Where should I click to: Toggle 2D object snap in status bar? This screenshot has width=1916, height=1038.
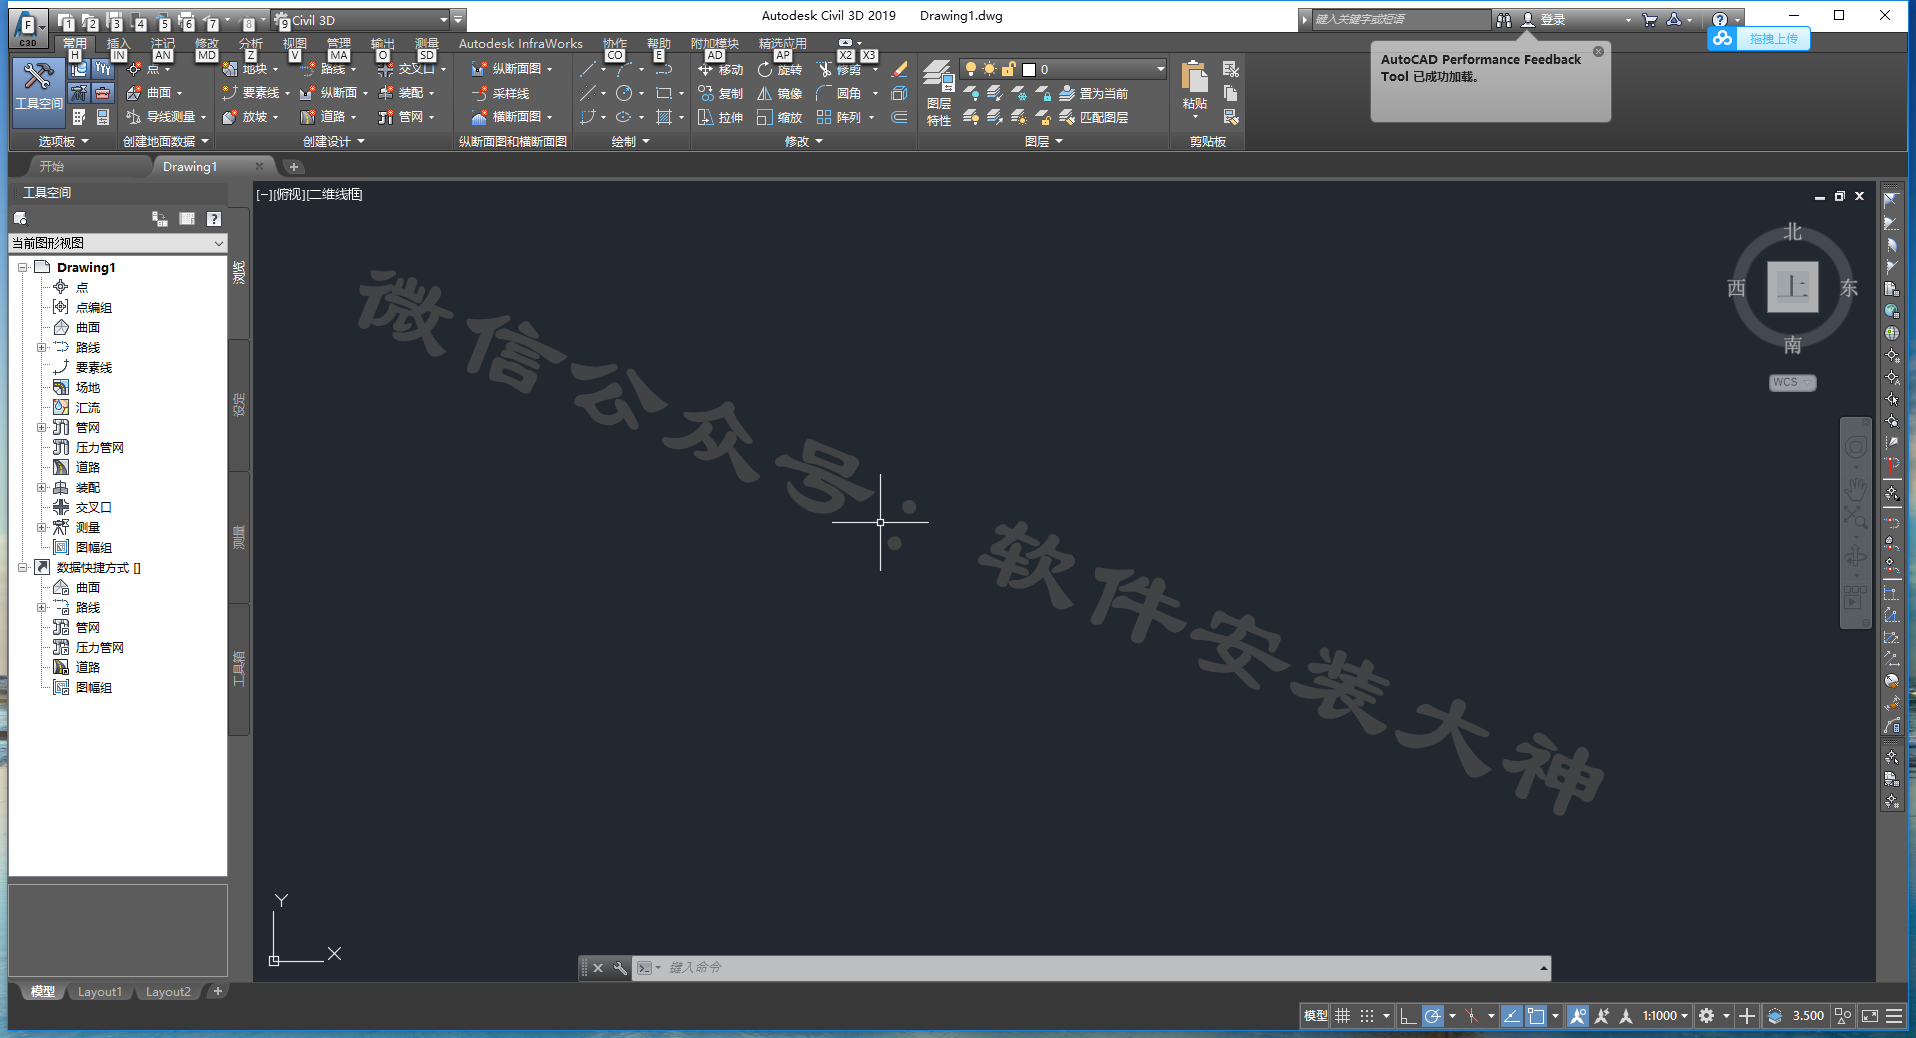click(1536, 1016)
